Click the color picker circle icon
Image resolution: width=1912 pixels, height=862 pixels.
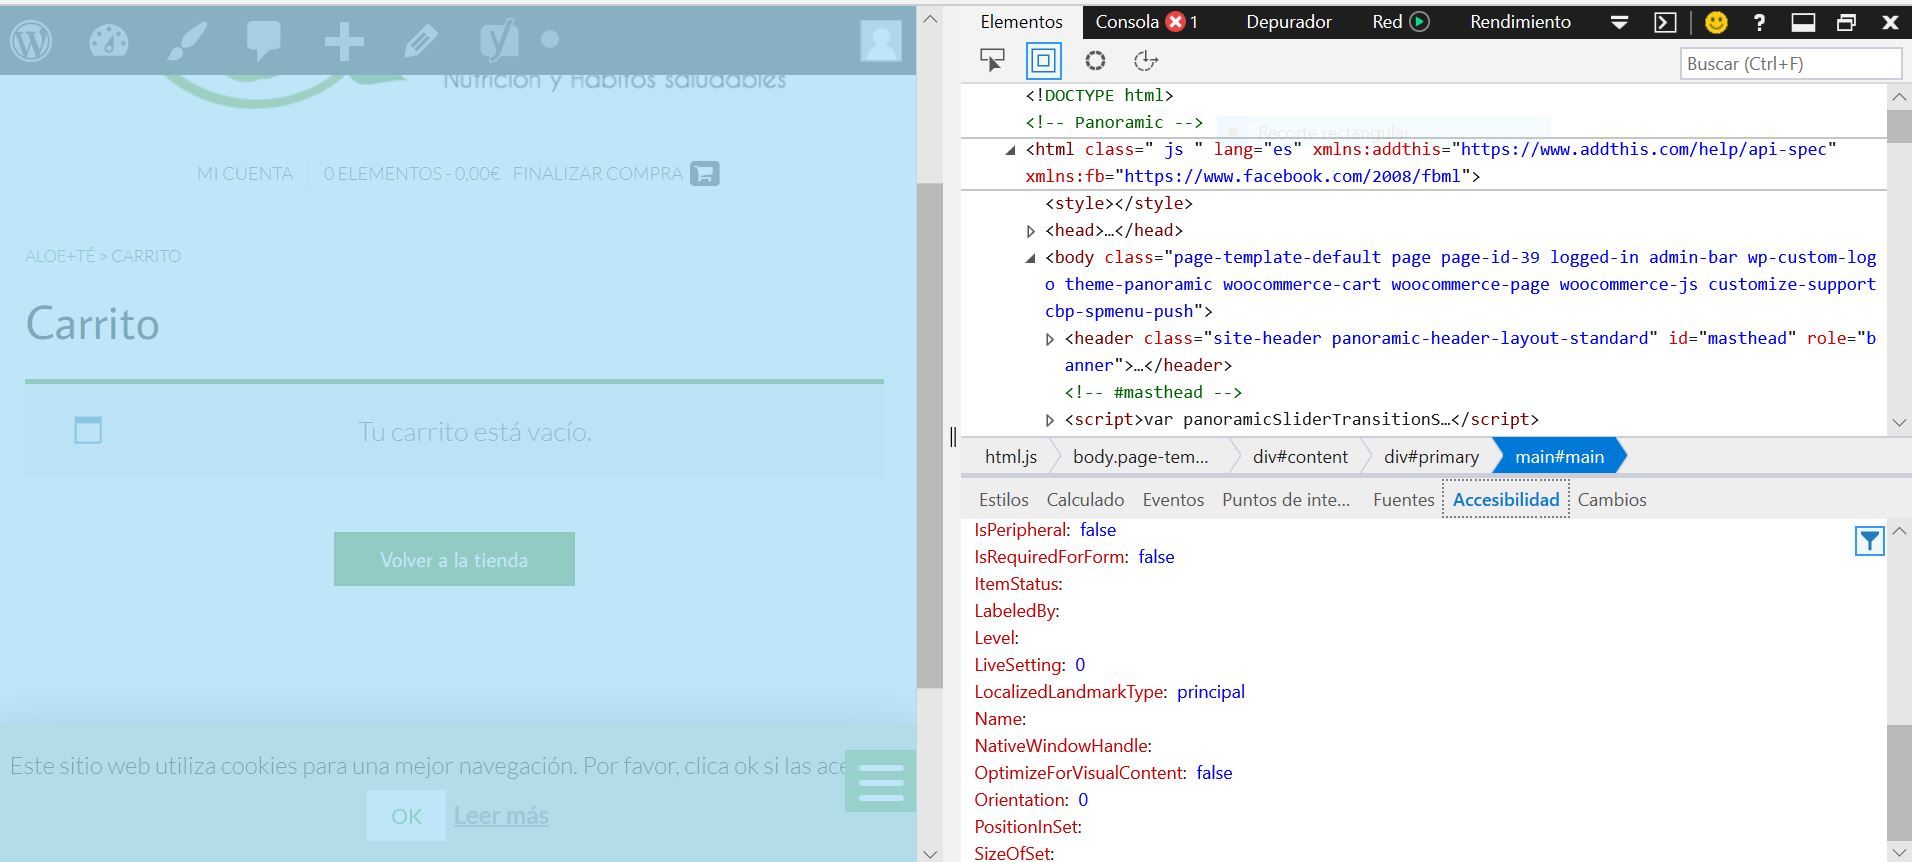[1095, 61]
